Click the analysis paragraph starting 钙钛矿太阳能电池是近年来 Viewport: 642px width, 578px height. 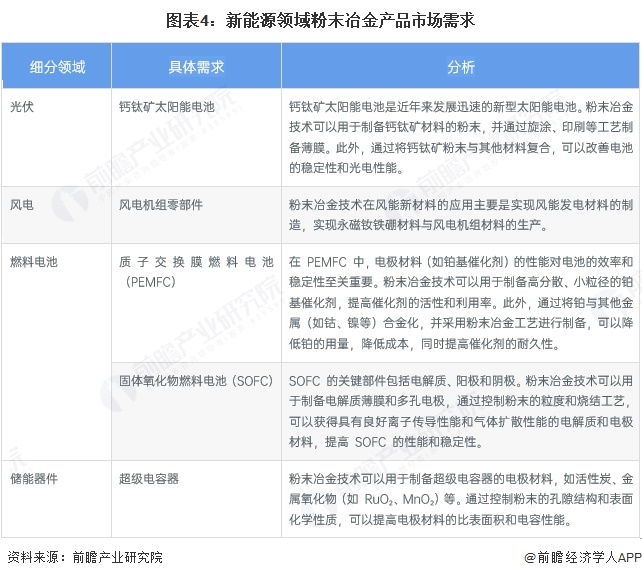[461, 138]
